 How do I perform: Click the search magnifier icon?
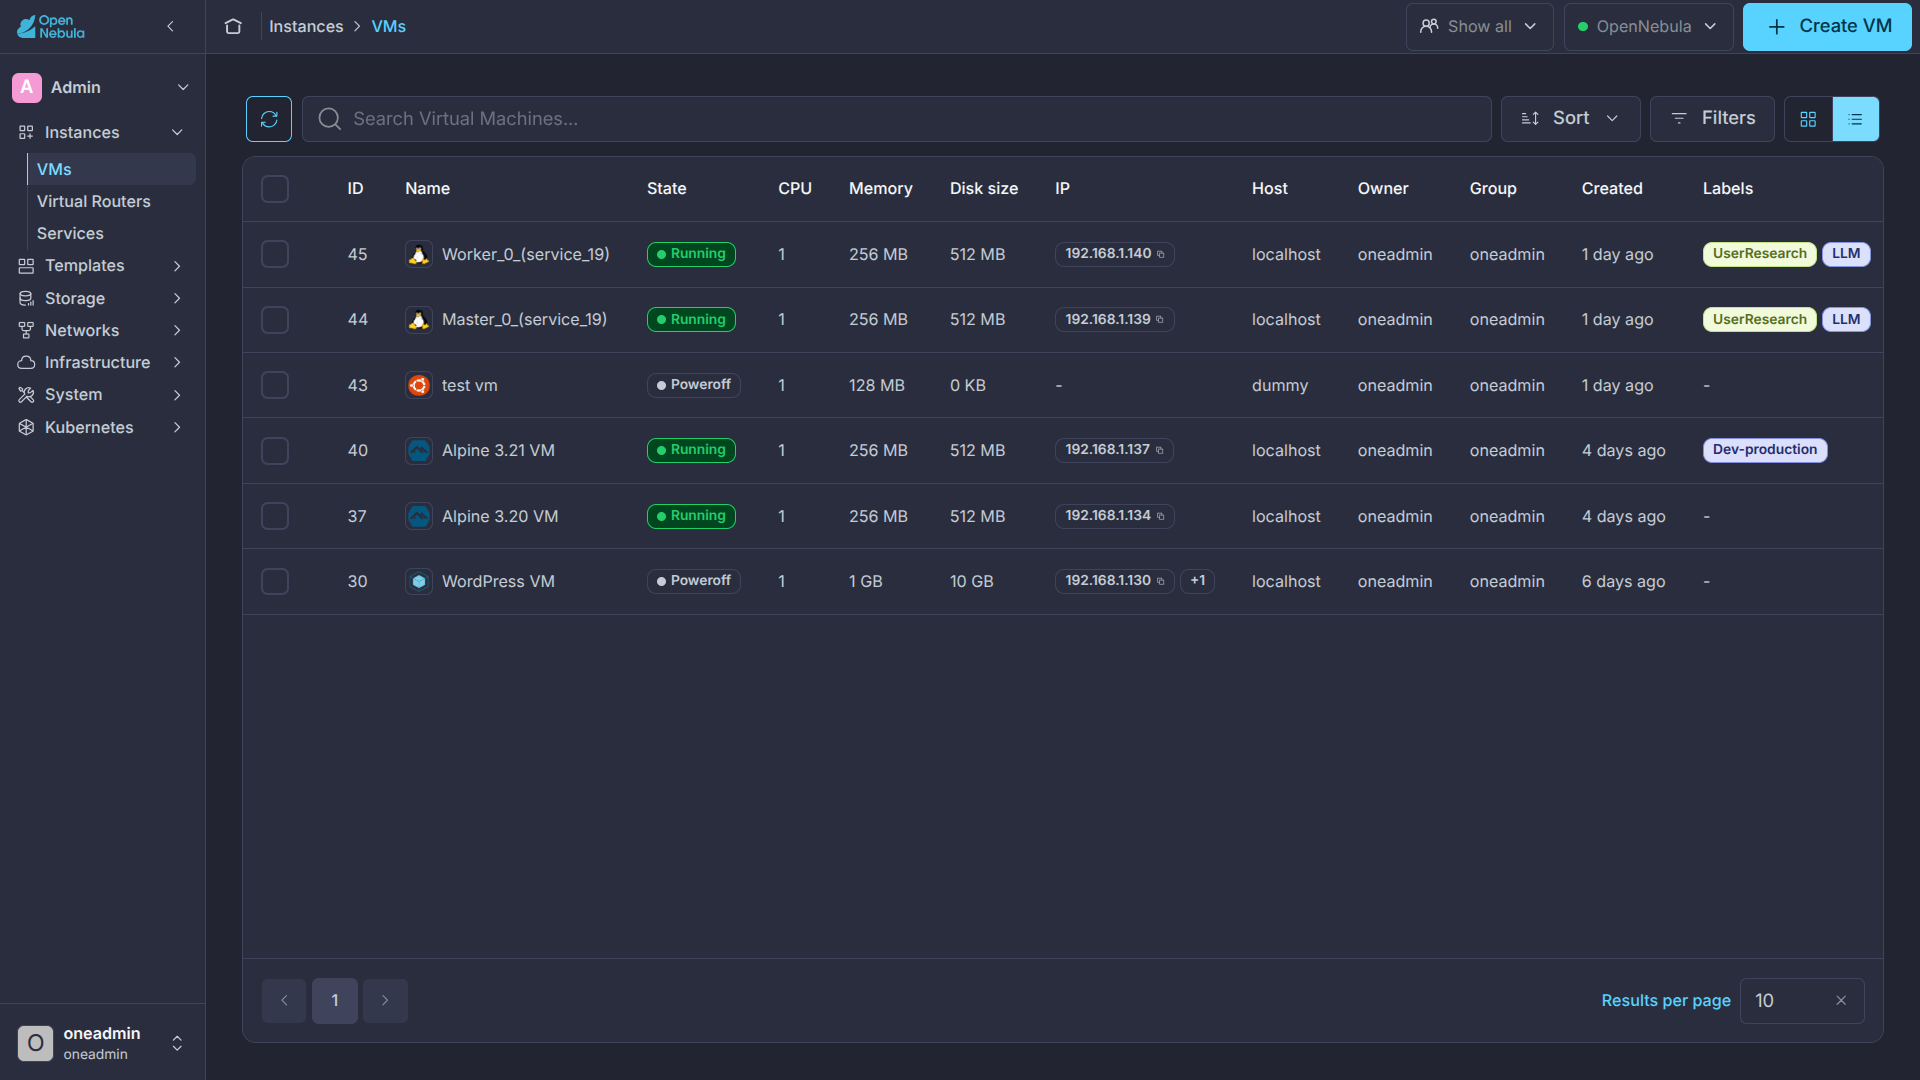[x=329, y=119]
